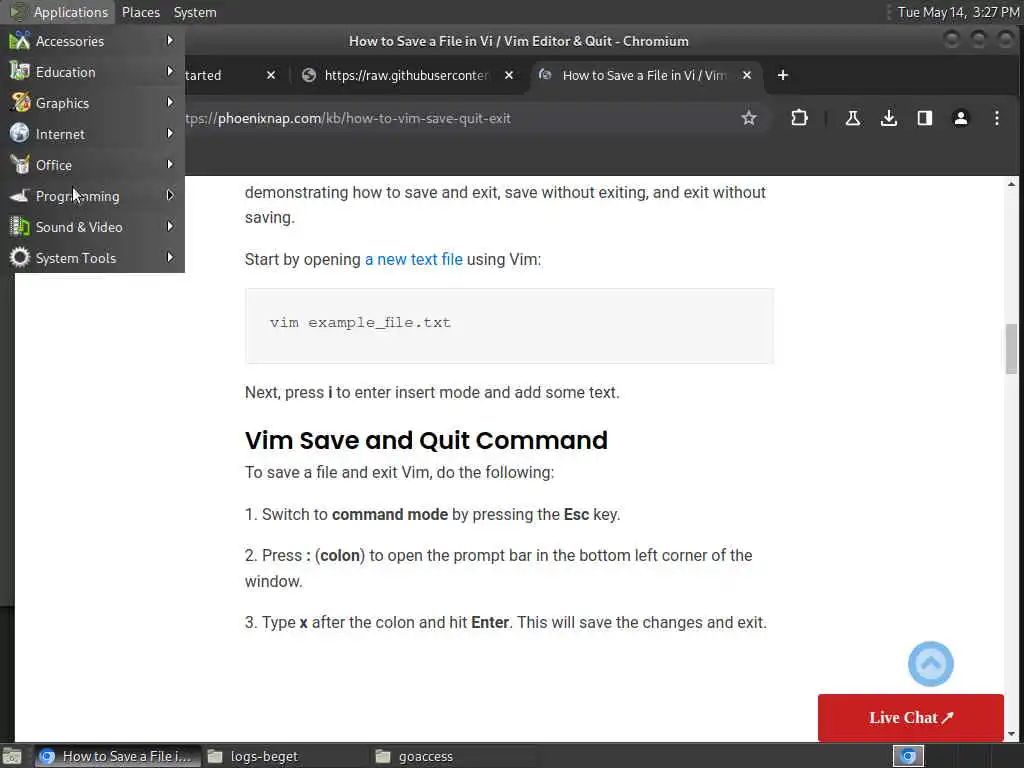Image resolution: width=1024 pixels, height=768 pixels.
Task: Click the clock showing Tue May 14
Action: coord(957,12)
